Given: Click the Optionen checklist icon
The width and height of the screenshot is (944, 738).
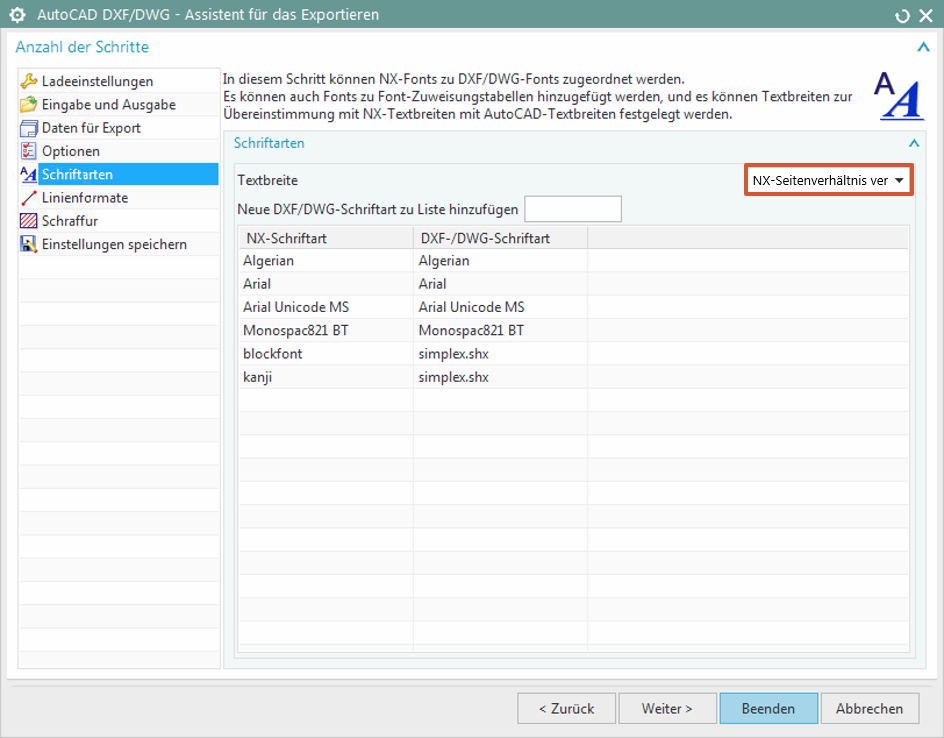Looking at the screenshot, I should click(28, 151).
